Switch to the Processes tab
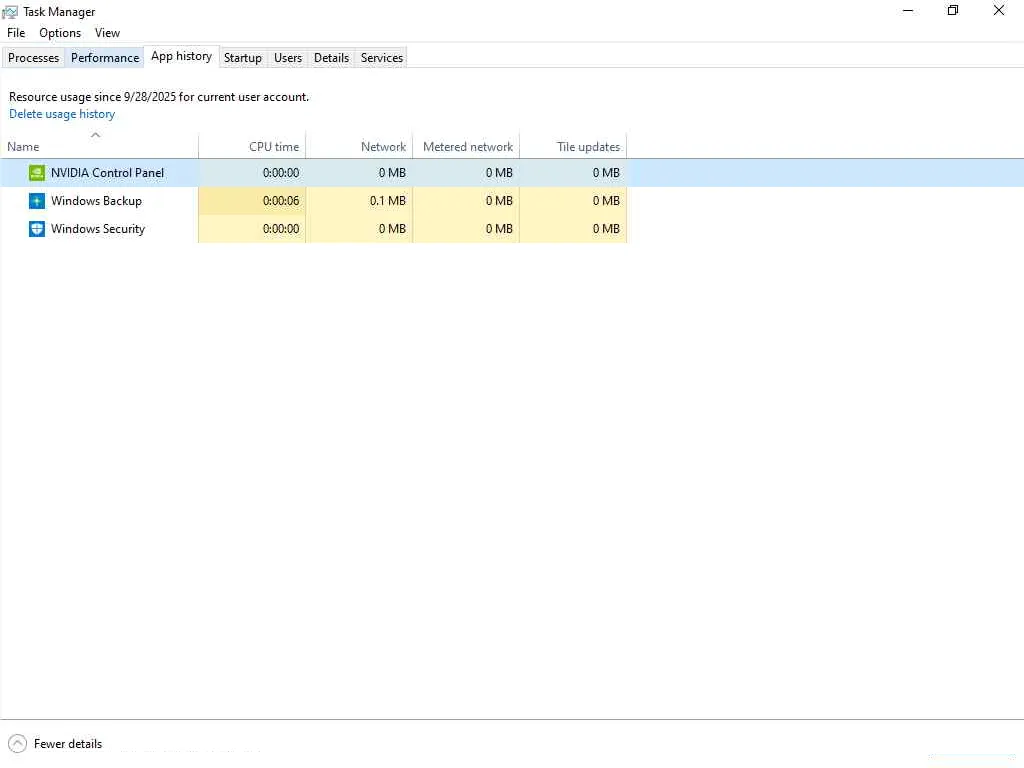The height and width of the screenshot is (768, 1024). pos(33,57)
